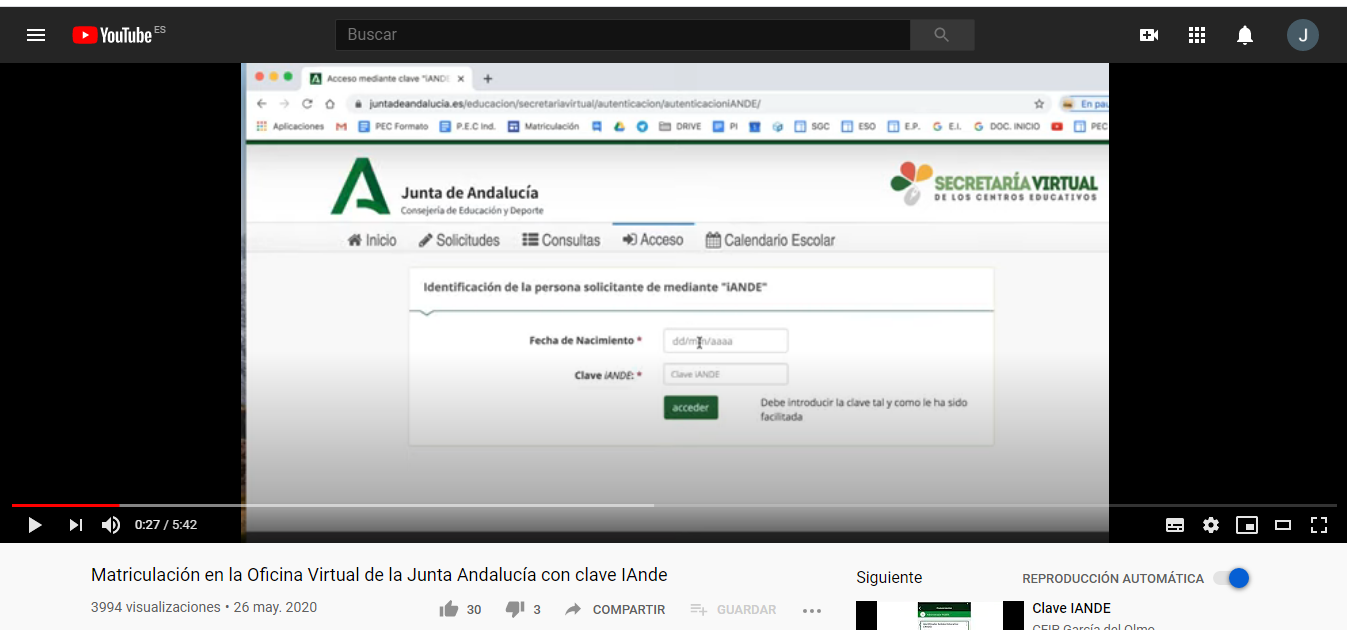Click COMPARTIR to share video

(x=615, y=609)
